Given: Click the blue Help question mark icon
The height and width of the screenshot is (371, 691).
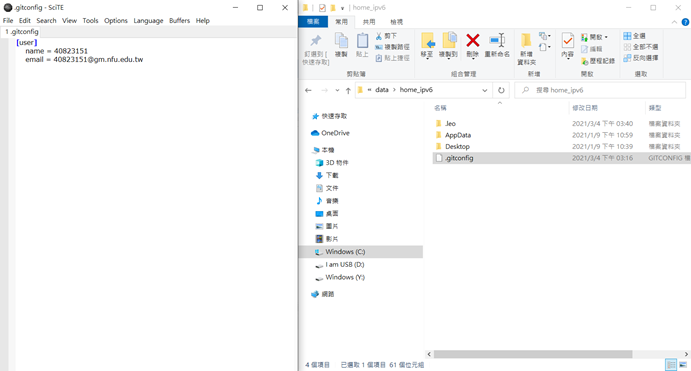Looking at the screenshot, I should 685,22.
